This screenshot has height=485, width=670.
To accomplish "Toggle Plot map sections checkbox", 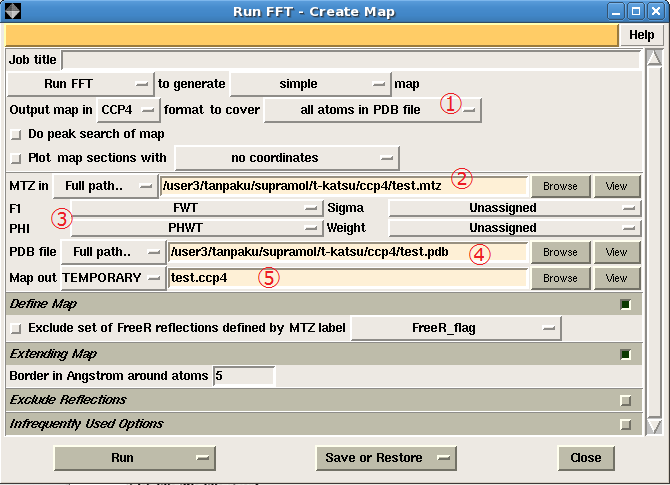I will [15, 158].
